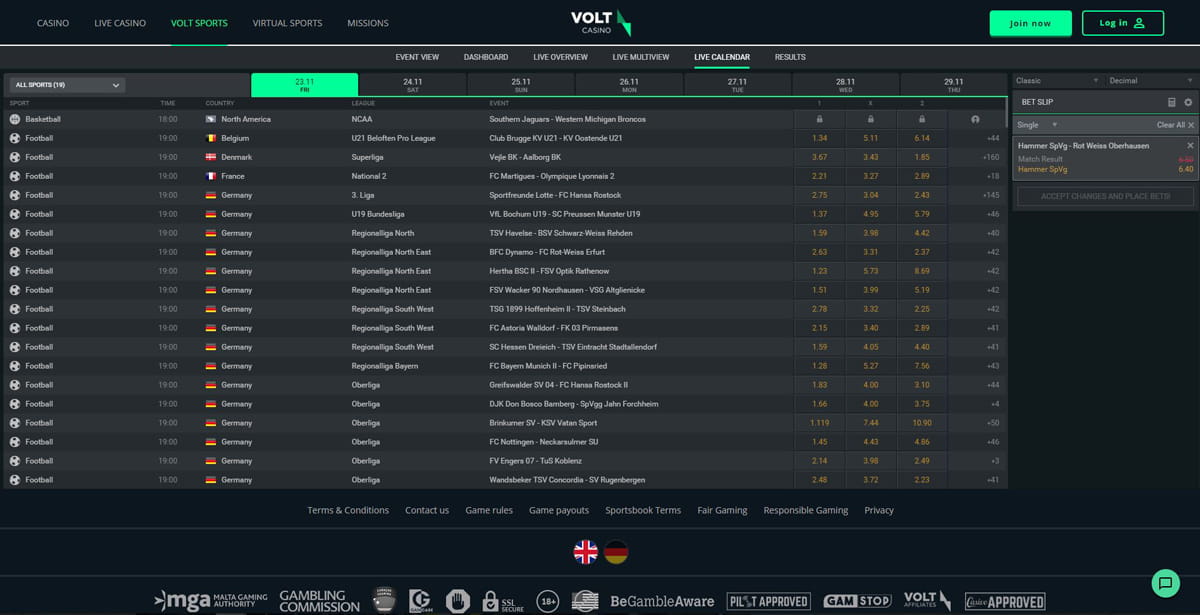Open the live chat bubble icon

pos(1165,582)
